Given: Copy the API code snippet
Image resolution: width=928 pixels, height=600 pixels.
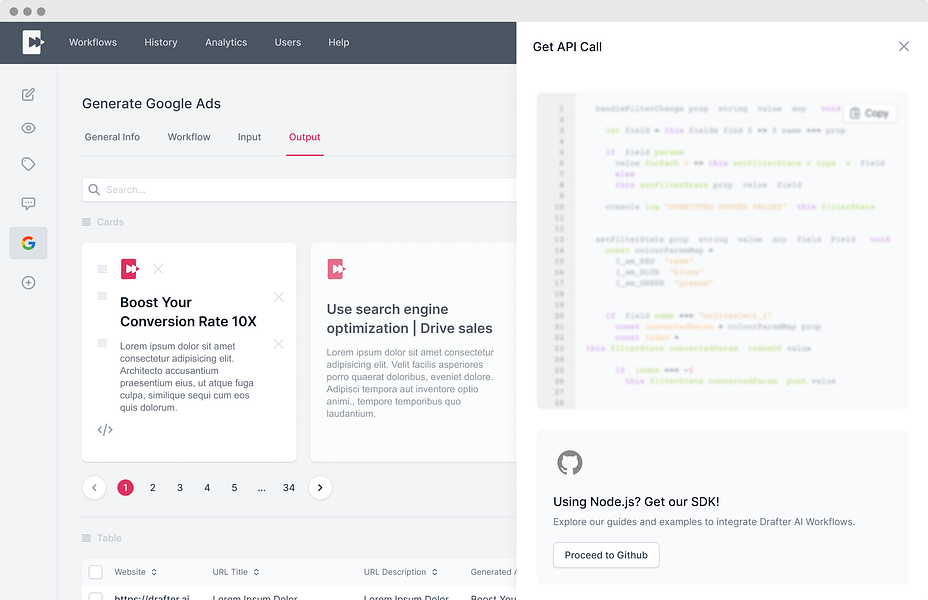Looking at the screenshot, I should (870, 113).
